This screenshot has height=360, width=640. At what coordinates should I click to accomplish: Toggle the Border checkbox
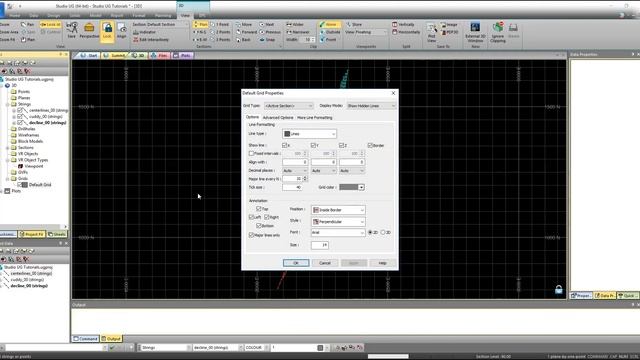[x=370, y=145]
